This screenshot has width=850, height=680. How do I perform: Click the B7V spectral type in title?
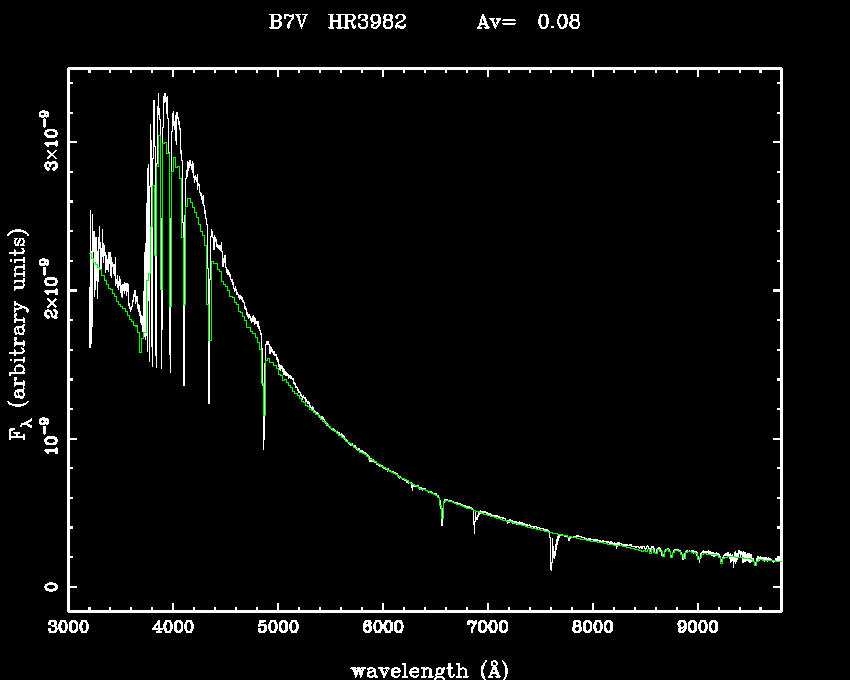tap(288, 22)
